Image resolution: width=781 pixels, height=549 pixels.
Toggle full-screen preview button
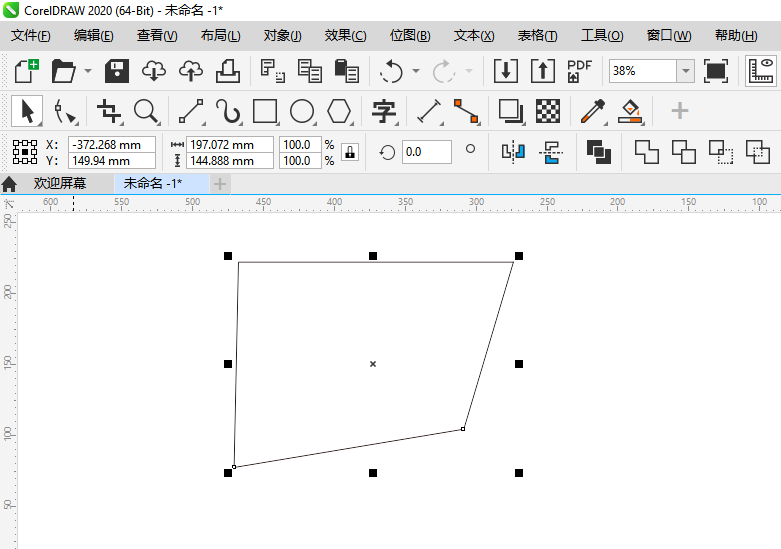pos(716,71)
